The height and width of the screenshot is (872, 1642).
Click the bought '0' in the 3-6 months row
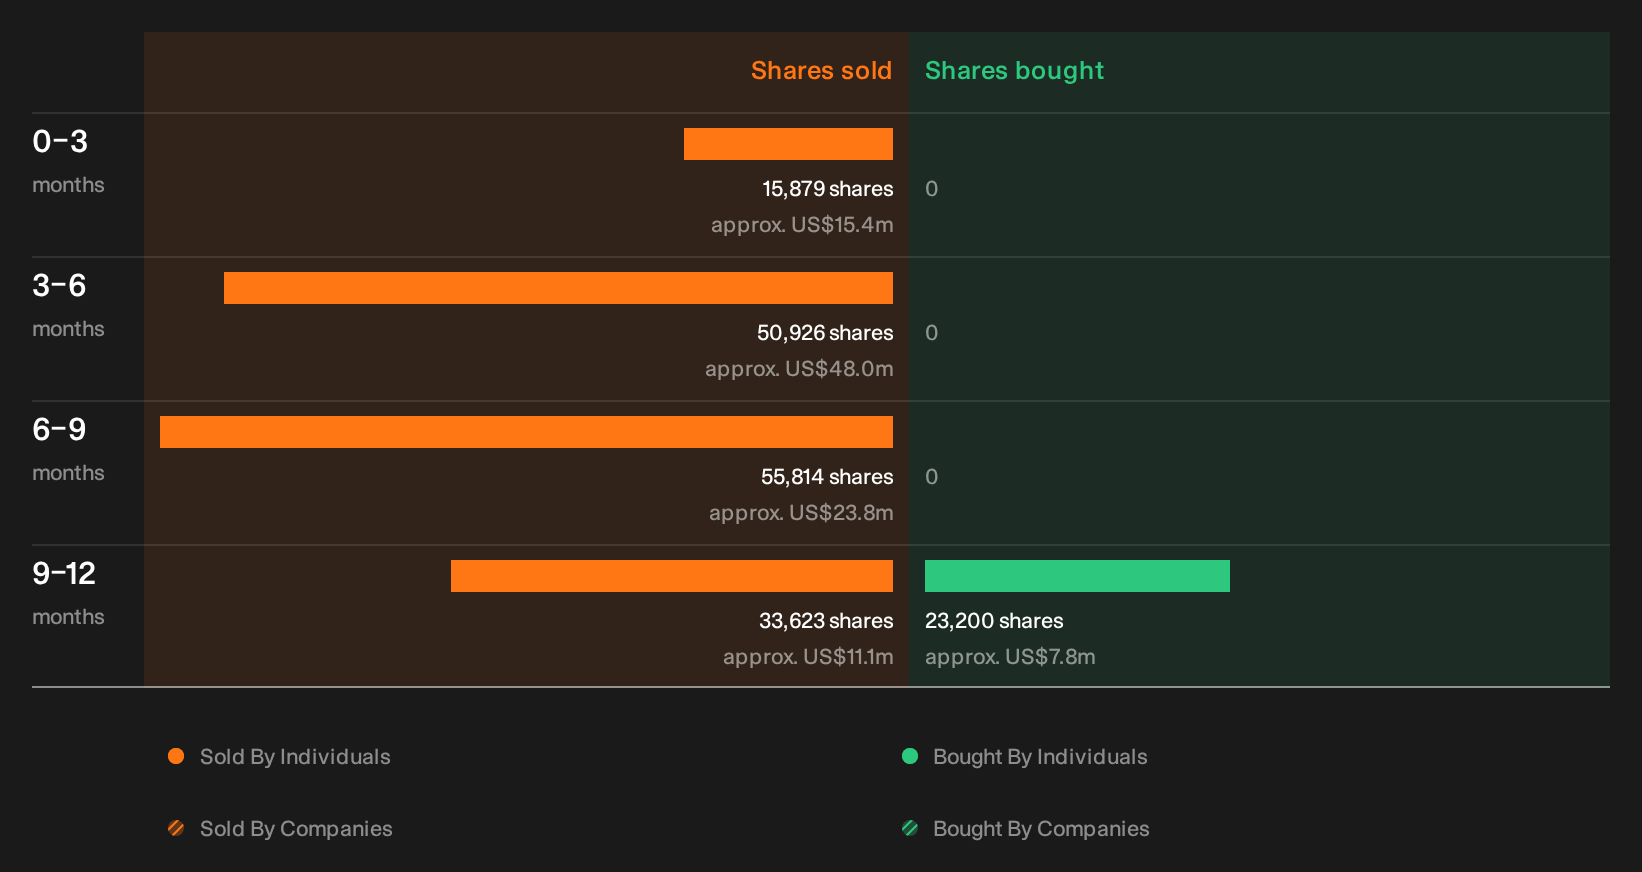pos(931,333)
